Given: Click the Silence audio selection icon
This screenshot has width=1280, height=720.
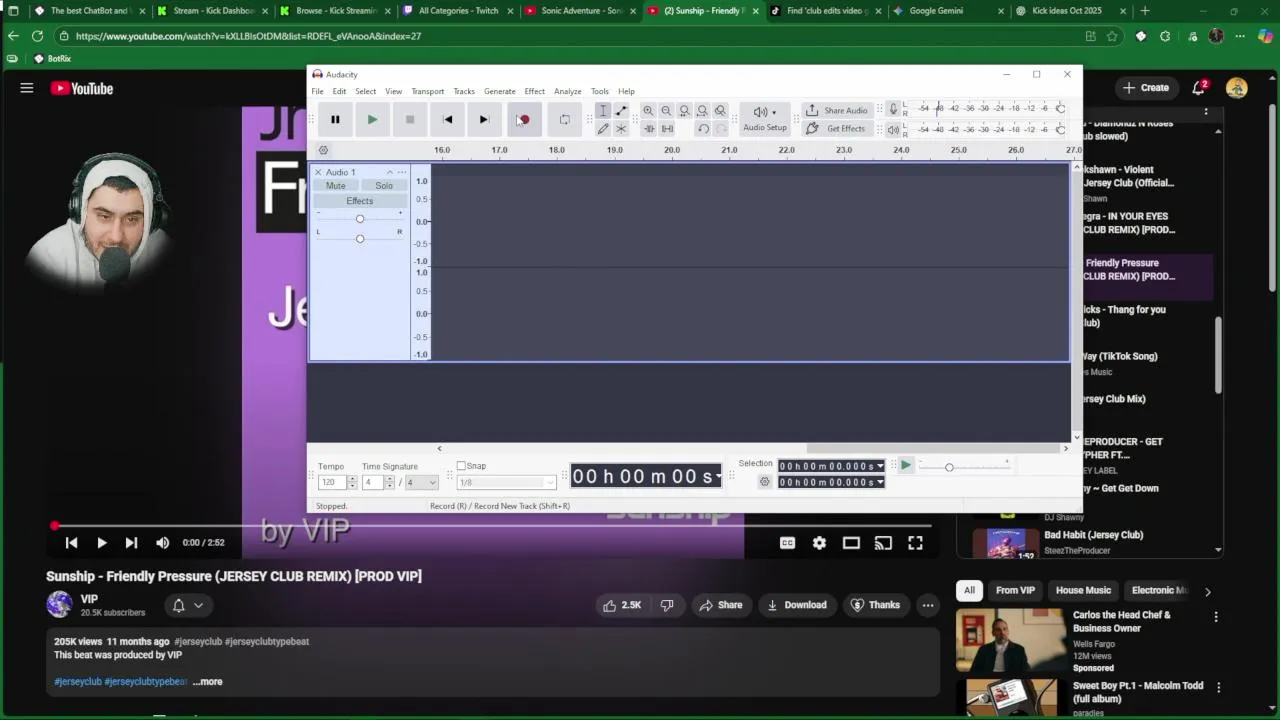Looking at the screenshot, I should point(667,129).
